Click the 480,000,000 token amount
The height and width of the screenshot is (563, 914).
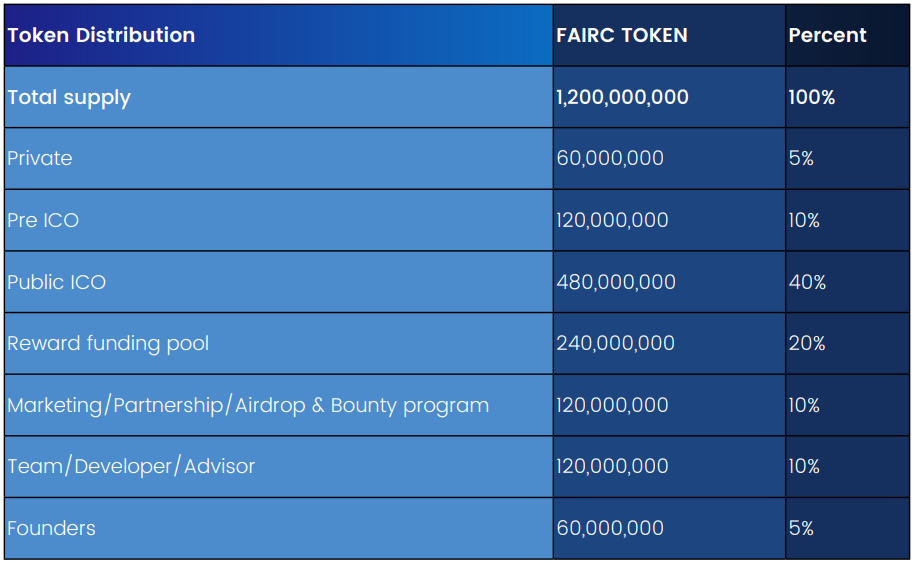tap(616, 282)
